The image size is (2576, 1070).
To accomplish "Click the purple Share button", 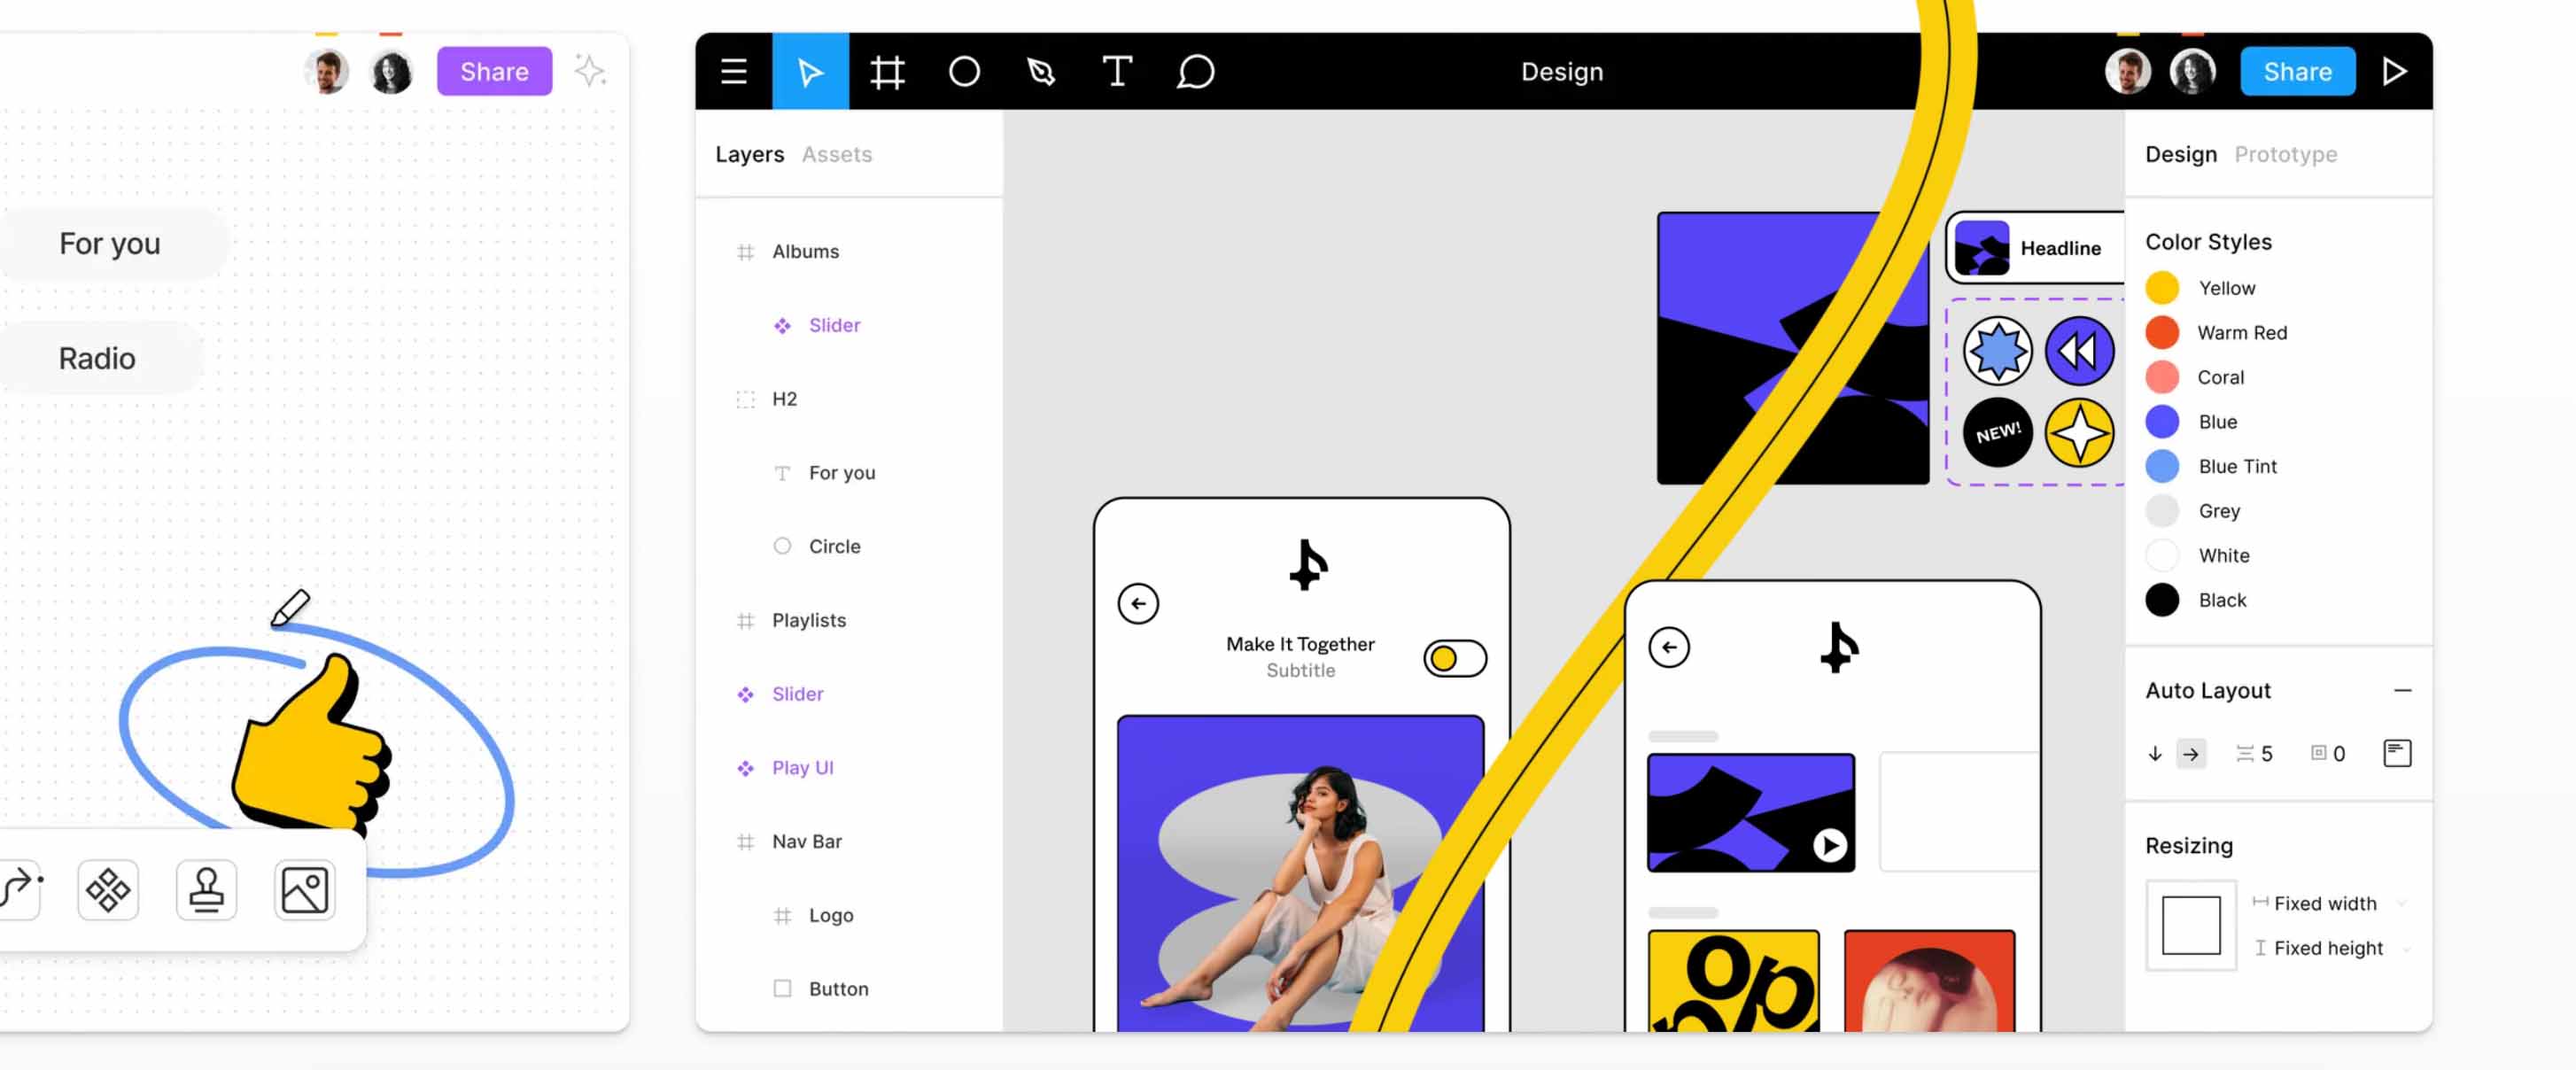I will pos(494,71).
